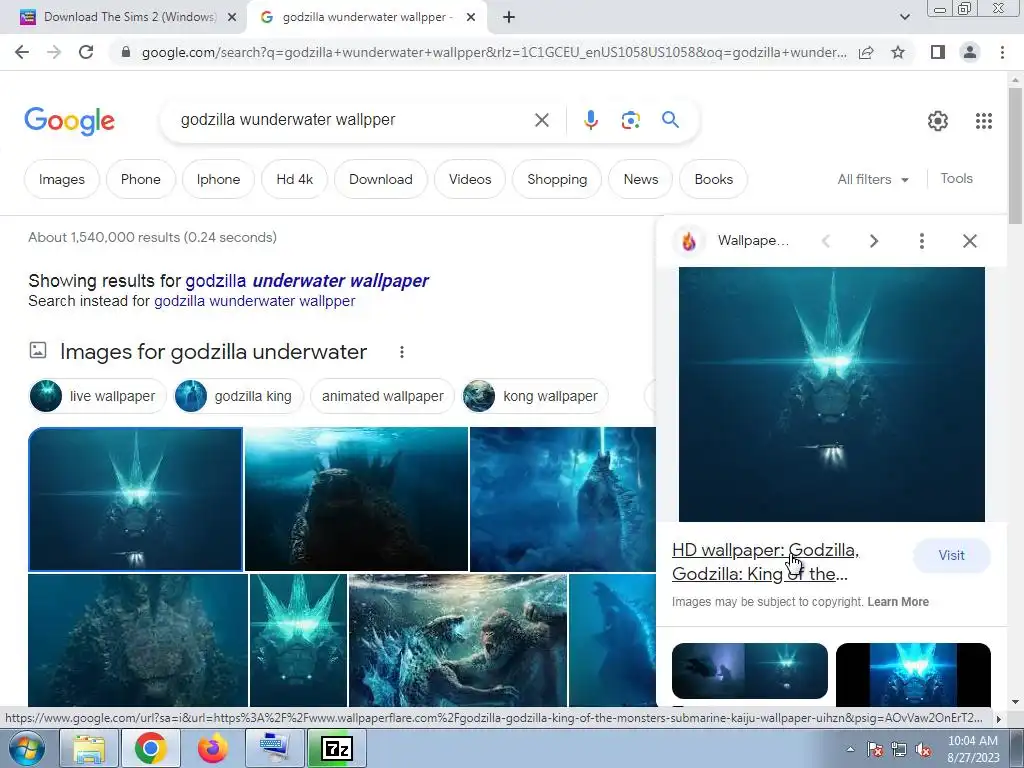
Task: Open 7-Zip from the taskbar
Action: [x=336, y=748]
